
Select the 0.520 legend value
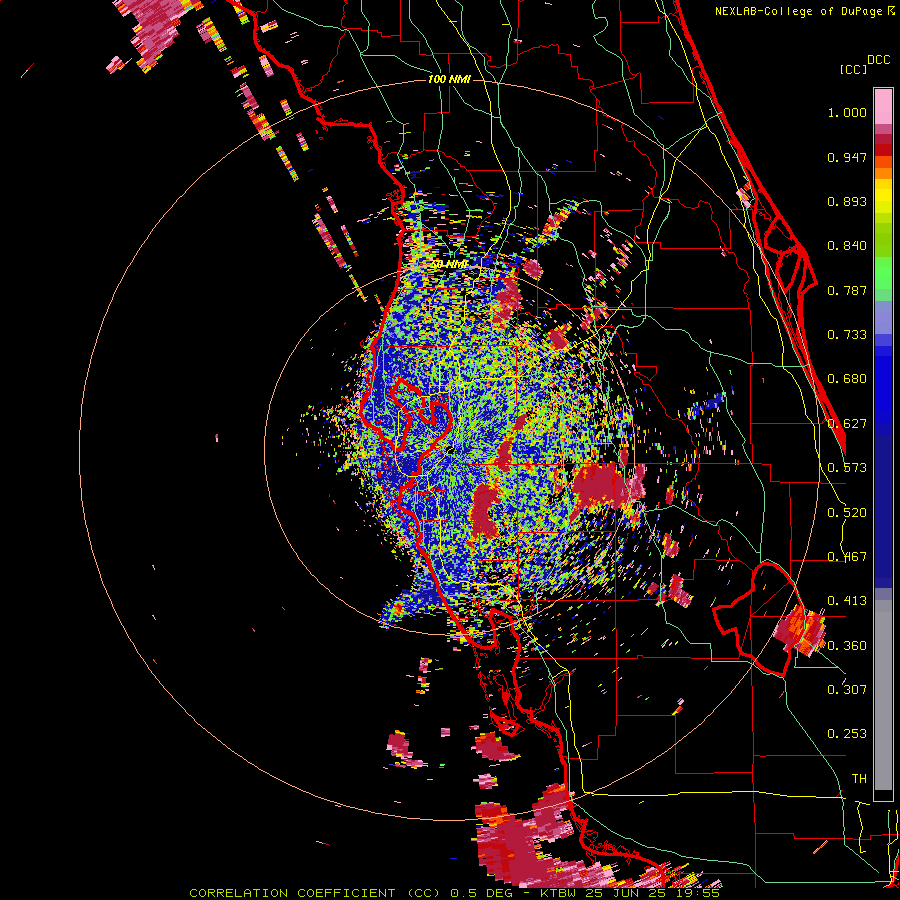[x=847, y=513]
